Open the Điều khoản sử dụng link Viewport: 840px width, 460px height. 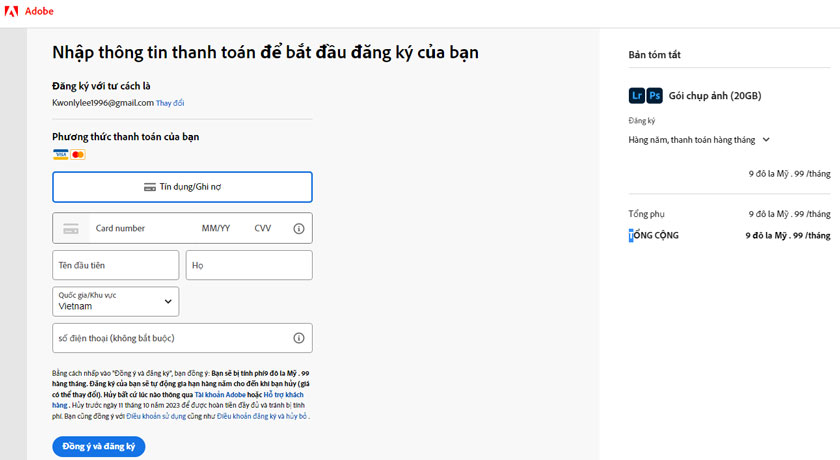pyautogui.click(x=156, y=416)
